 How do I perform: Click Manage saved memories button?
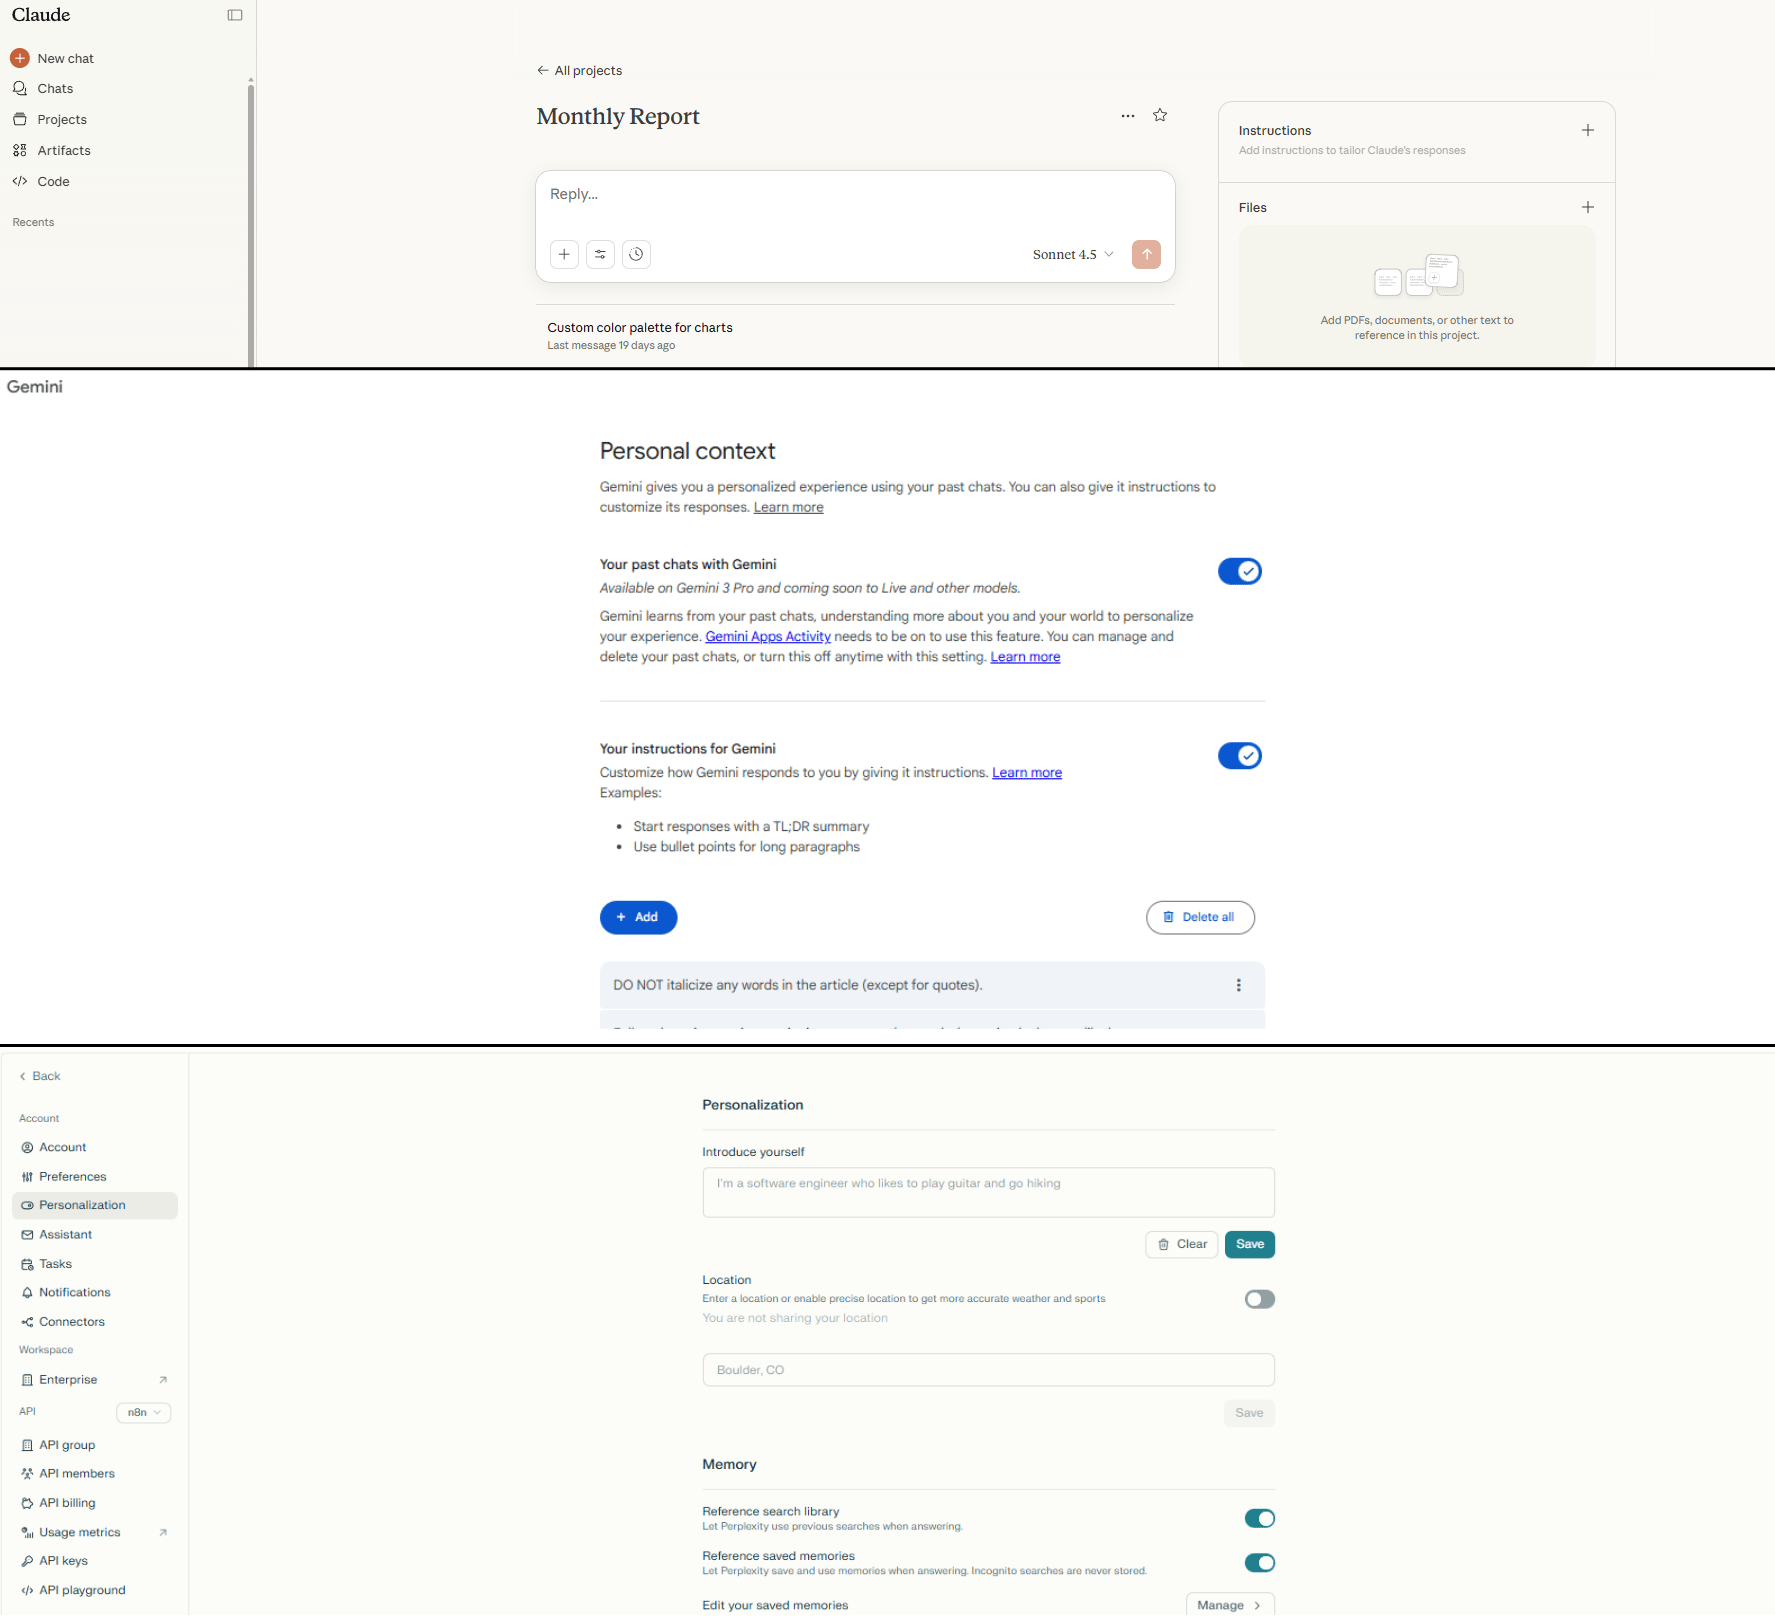point(1230,1606)
